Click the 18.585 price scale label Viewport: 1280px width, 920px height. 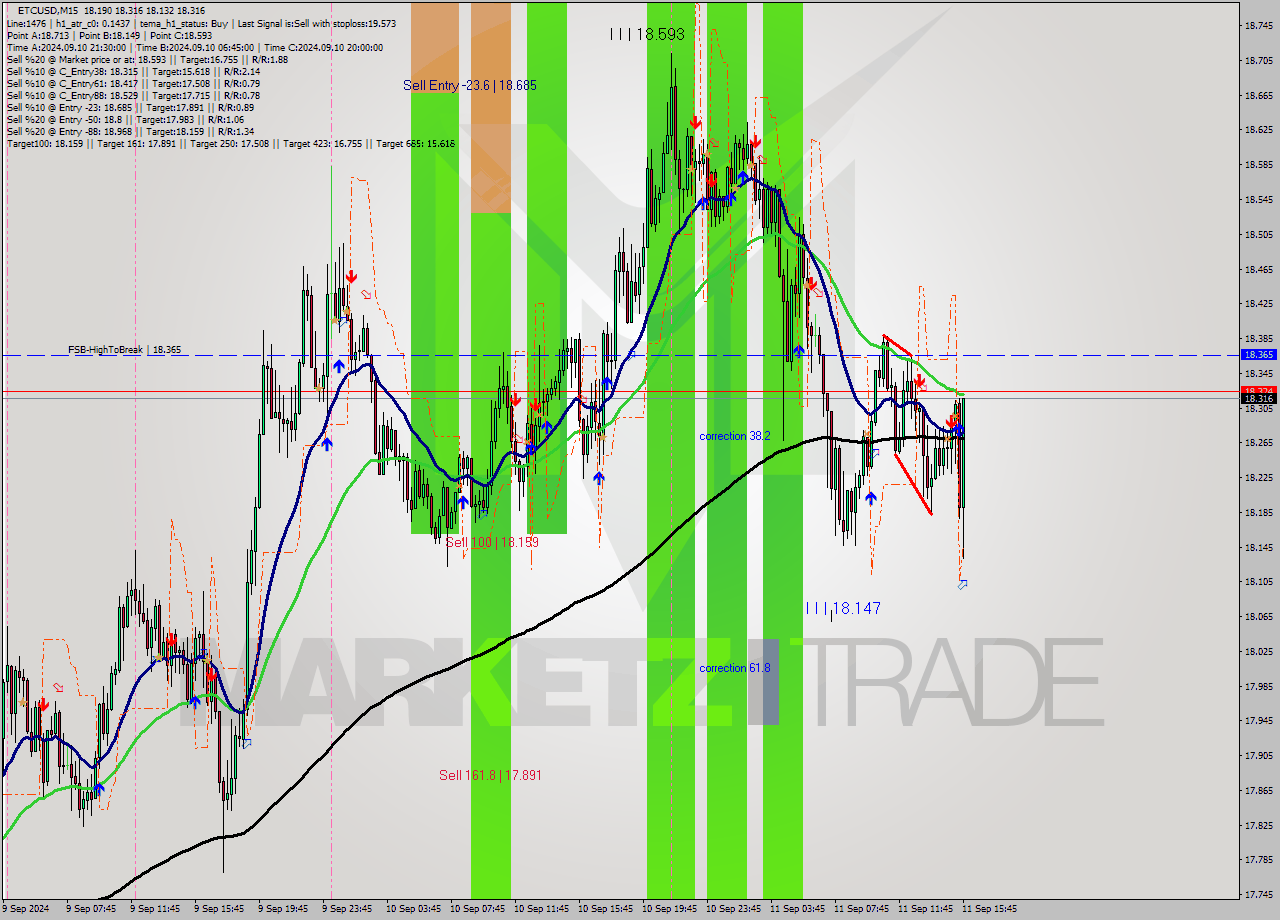click(1258, 165)
